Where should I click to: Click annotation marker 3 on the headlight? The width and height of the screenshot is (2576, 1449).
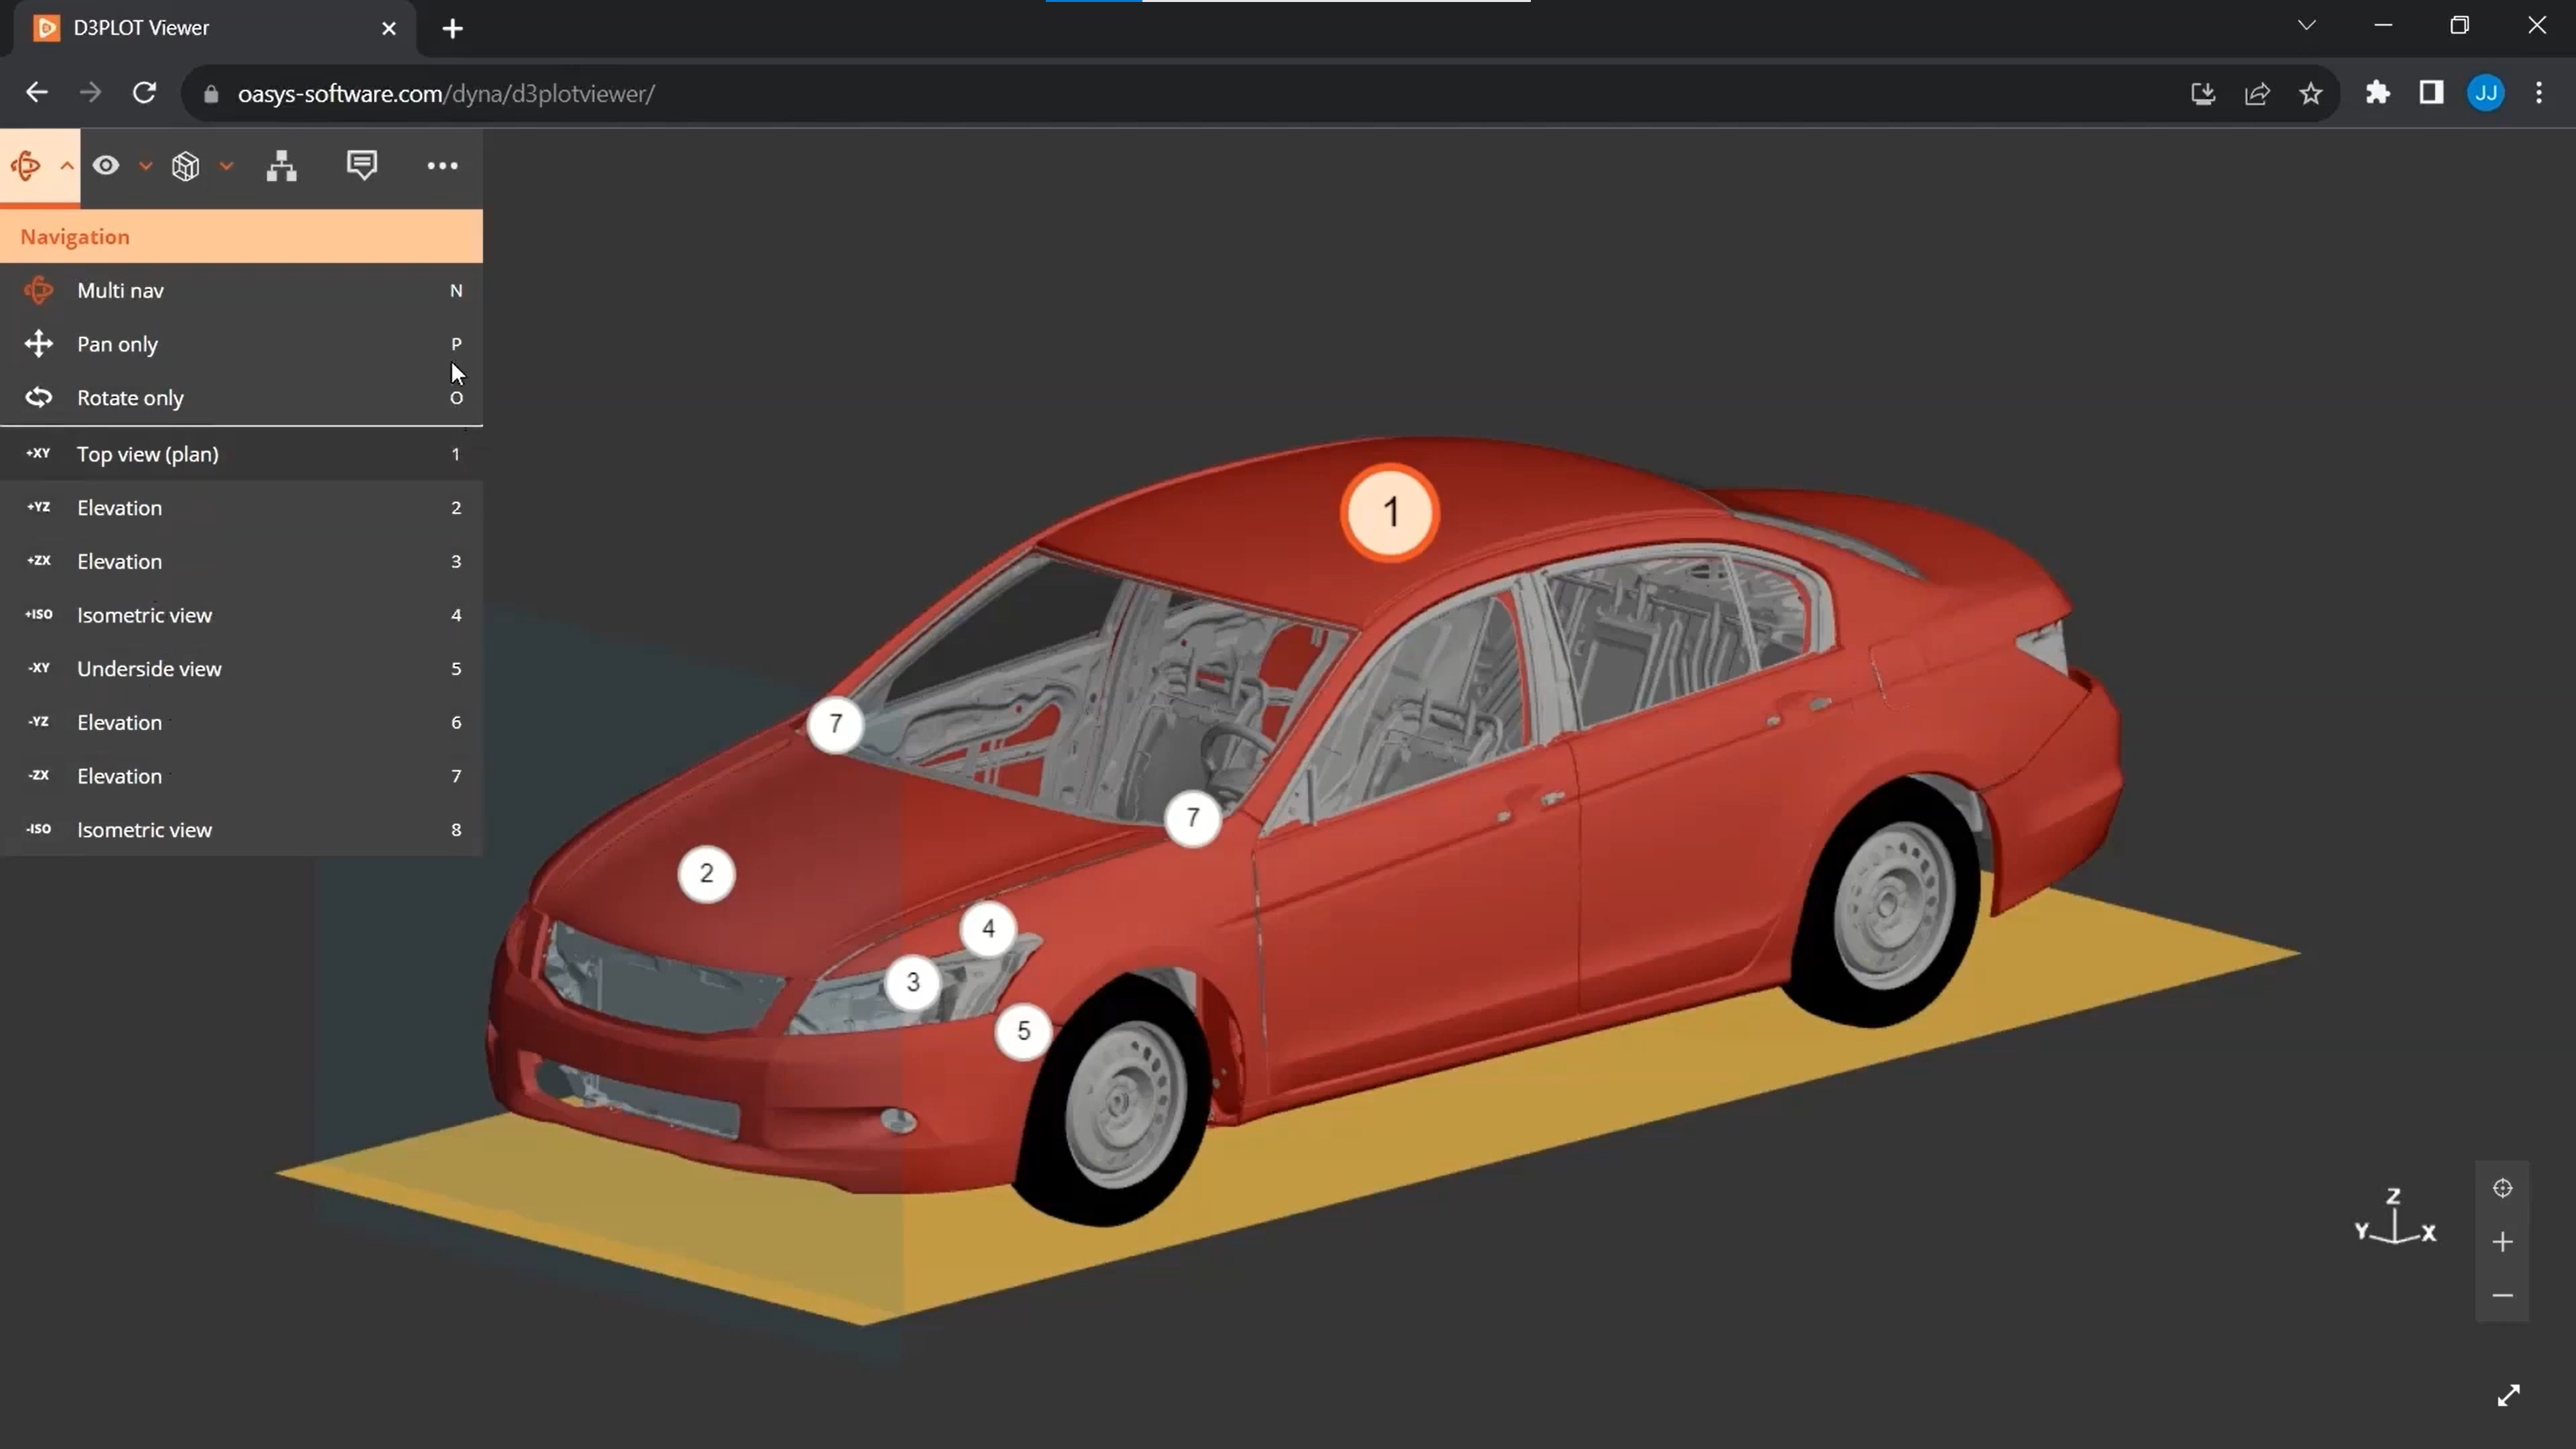tap(913, 982)
